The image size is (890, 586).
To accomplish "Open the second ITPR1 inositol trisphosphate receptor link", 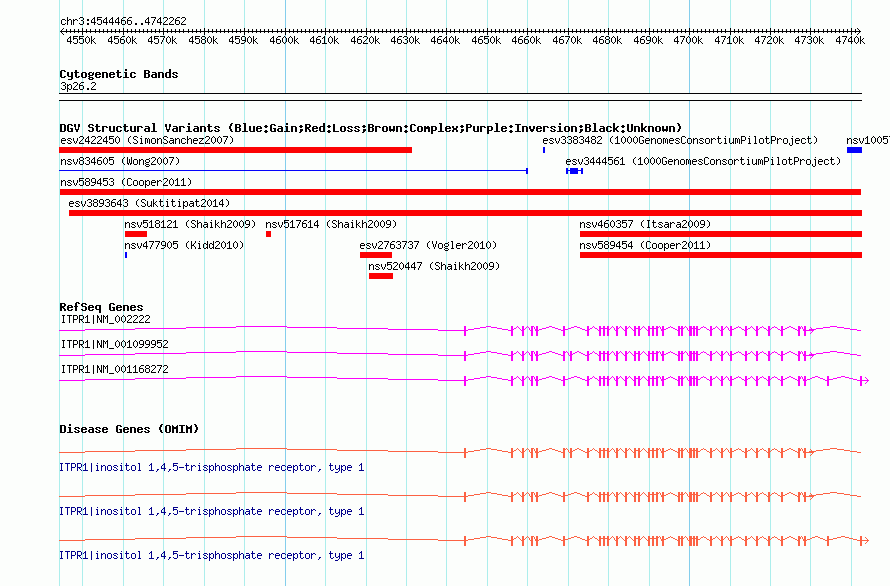I will click(212, 512).
